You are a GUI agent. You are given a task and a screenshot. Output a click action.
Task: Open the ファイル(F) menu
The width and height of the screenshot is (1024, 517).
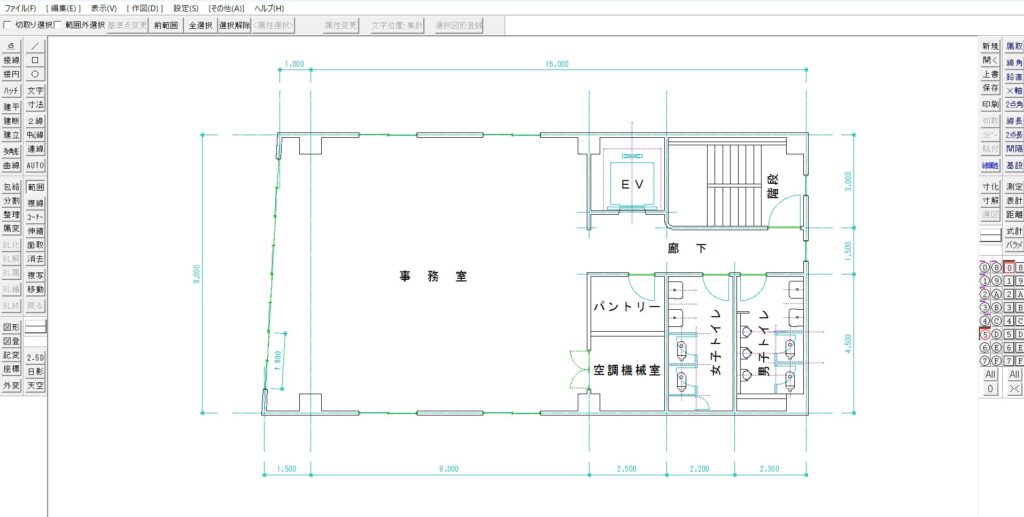tap(21, 8)
